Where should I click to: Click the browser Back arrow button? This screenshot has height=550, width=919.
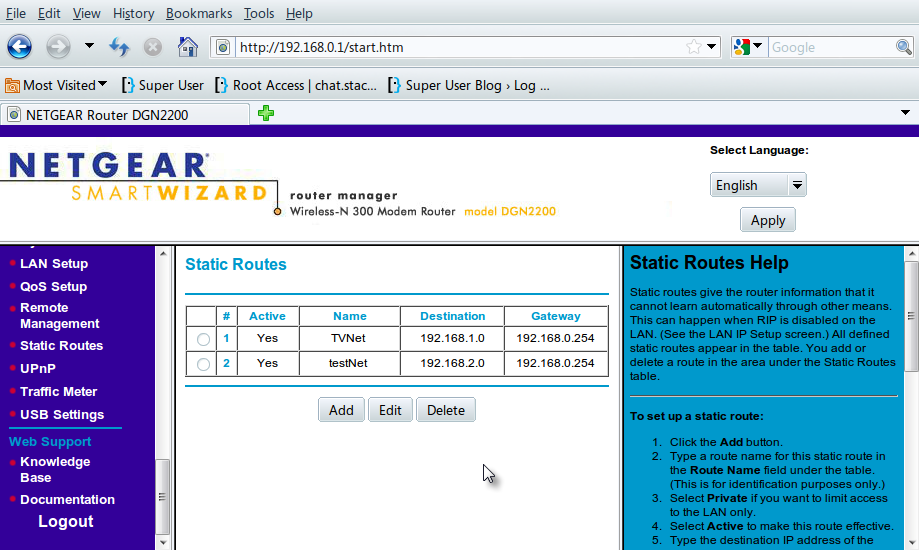click(19, 46)
